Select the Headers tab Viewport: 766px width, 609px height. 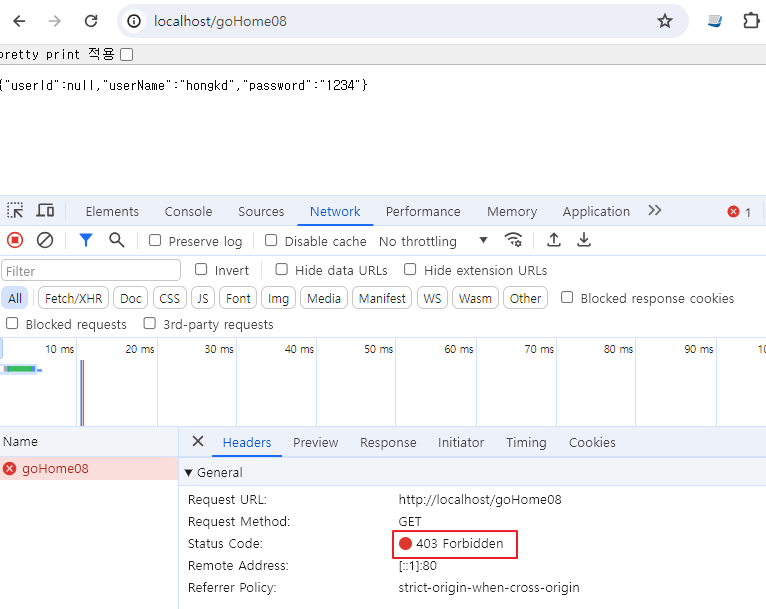(247, 442)
